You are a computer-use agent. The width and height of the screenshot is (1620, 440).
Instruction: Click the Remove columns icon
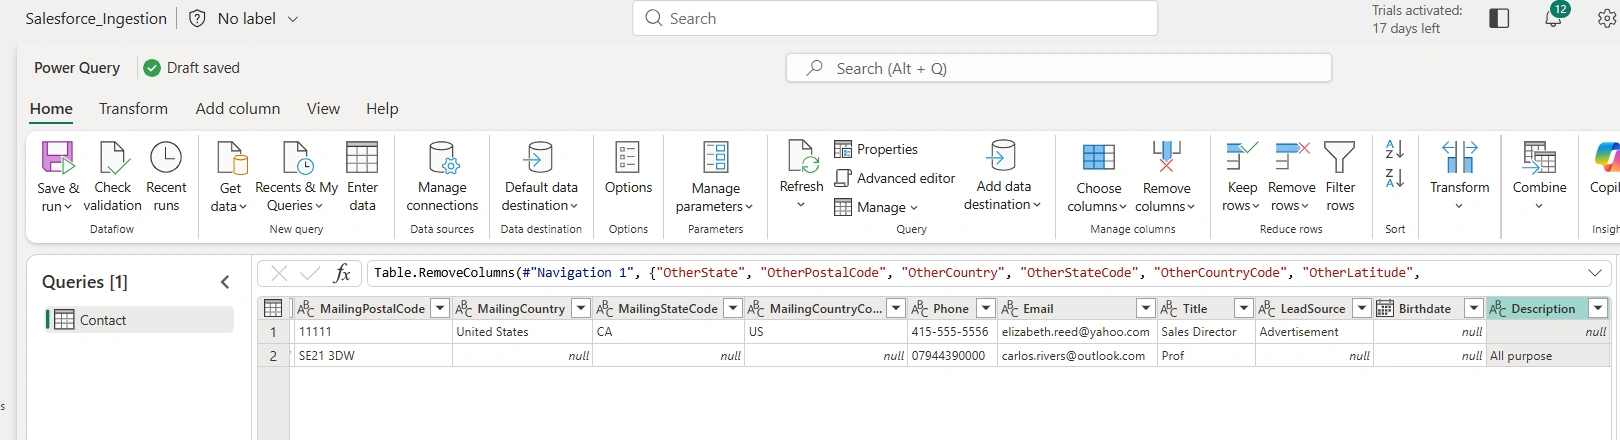coord(1166,157)
